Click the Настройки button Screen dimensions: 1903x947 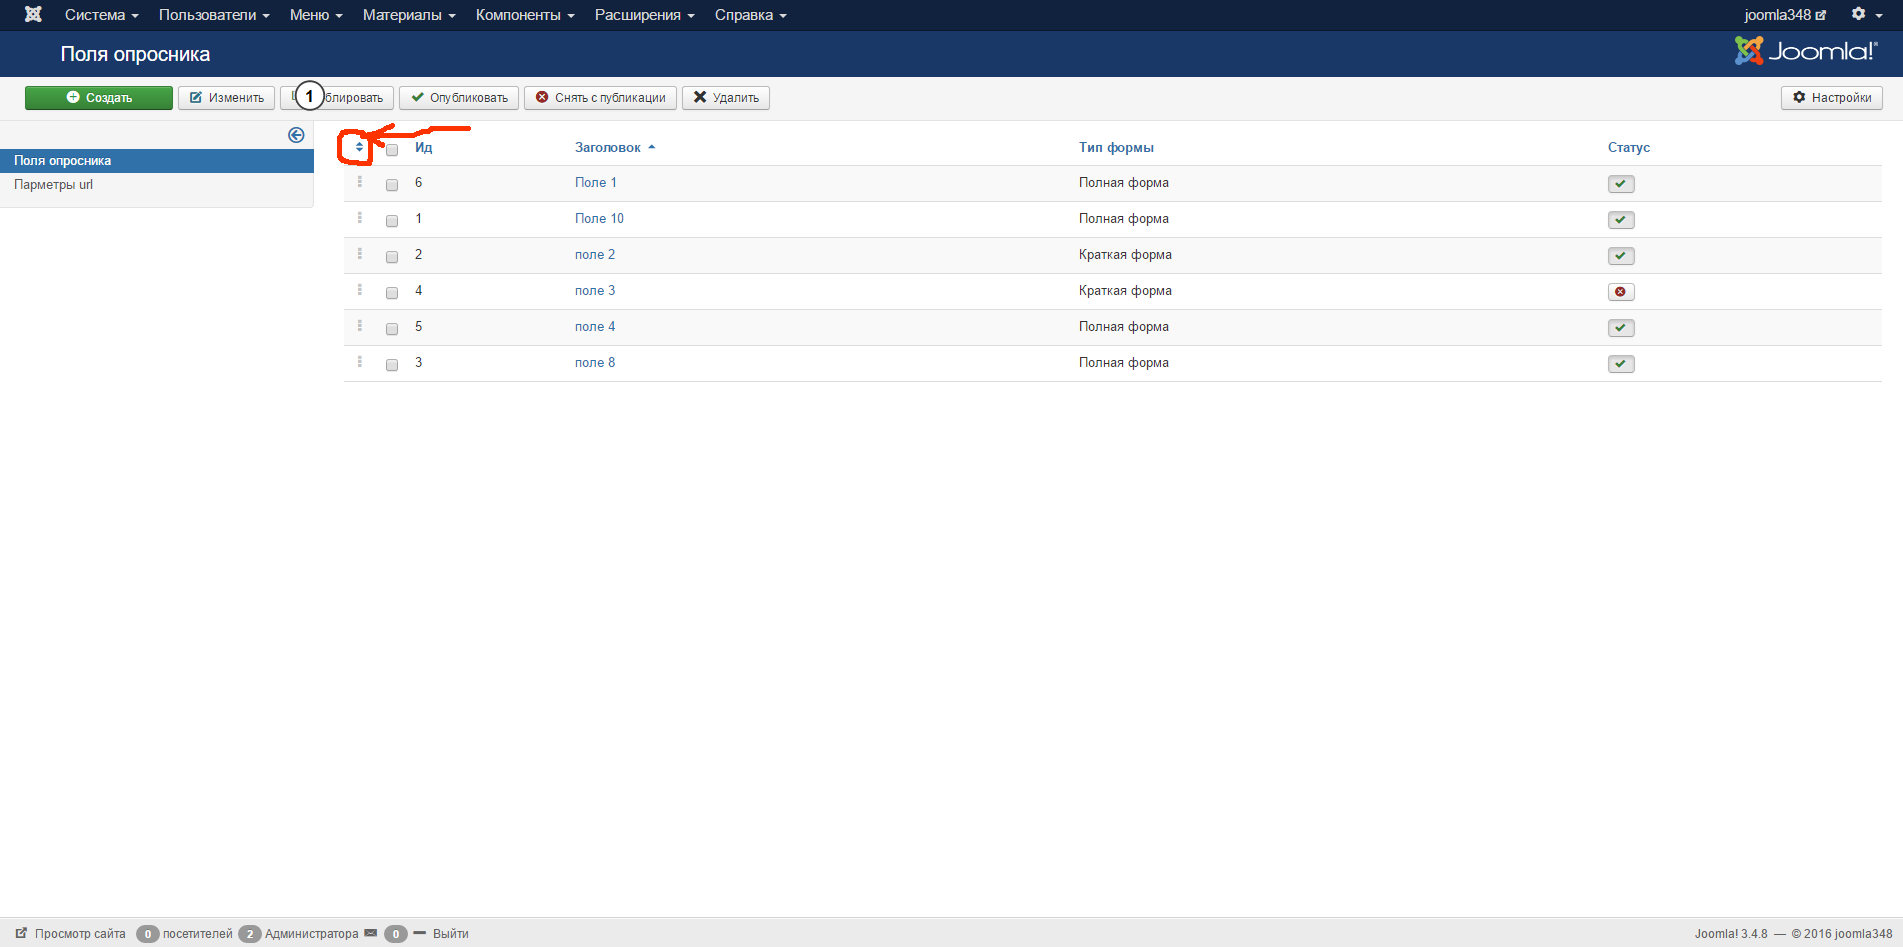pyautogui.click(x=1831, y=98)
